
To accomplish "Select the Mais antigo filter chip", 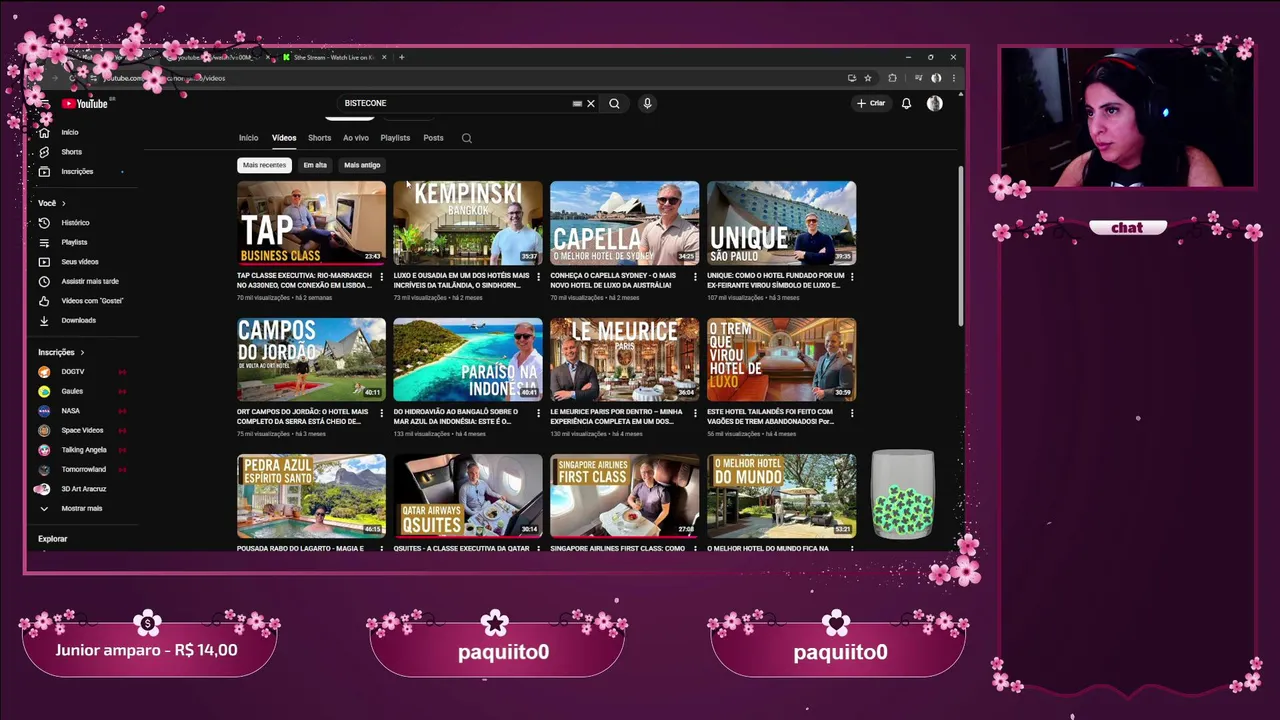I will coord(362,165).
